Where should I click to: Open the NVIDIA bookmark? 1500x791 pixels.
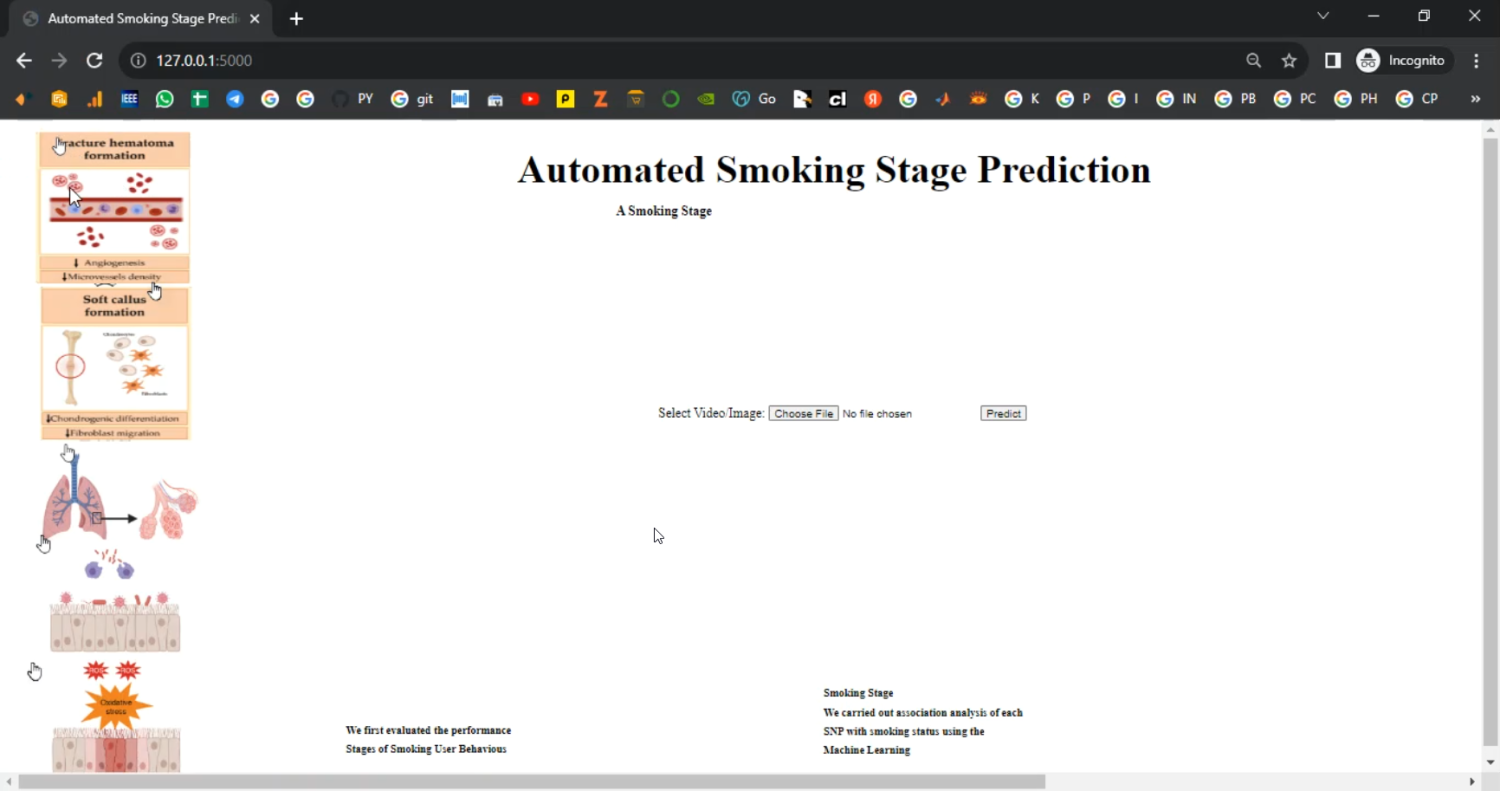[x=706, y=99]
